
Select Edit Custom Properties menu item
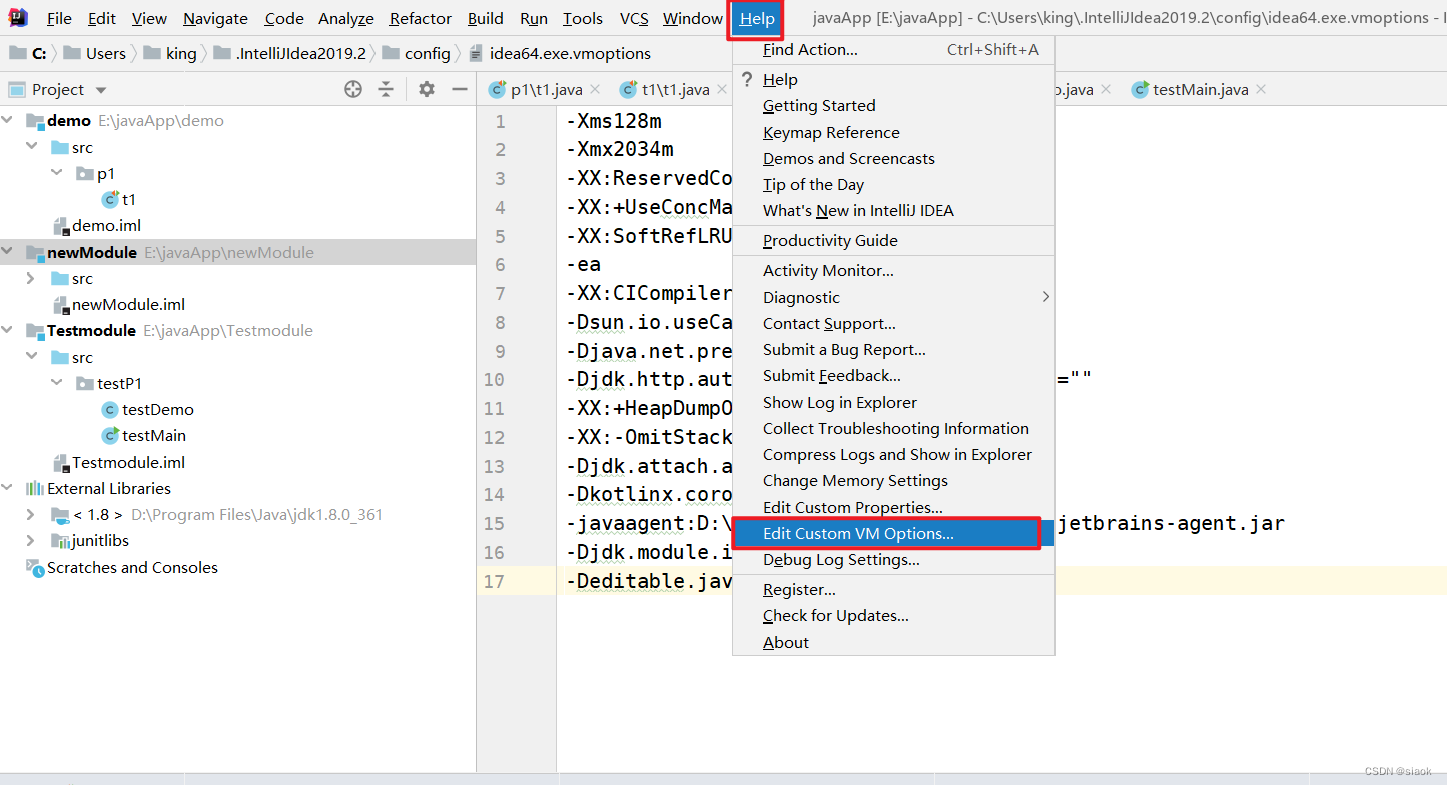[894, 507]
